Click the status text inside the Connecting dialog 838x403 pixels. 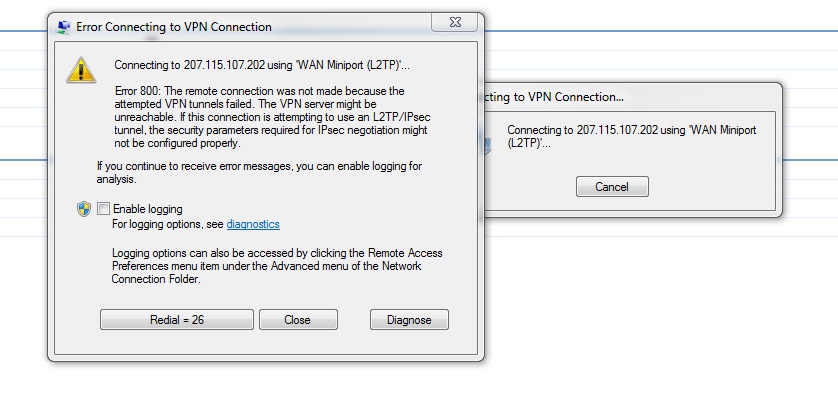pos(632,136)
